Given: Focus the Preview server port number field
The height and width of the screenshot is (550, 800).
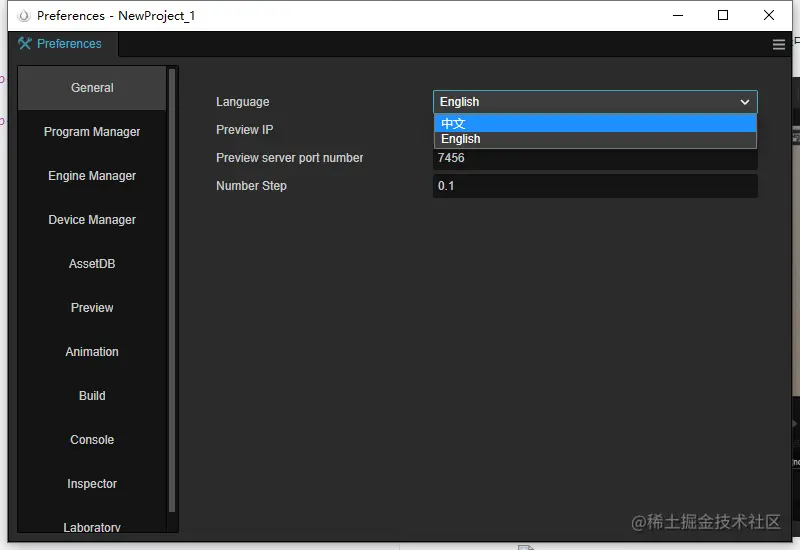Looking at the screenshot, I should click(x=595, y=158).
